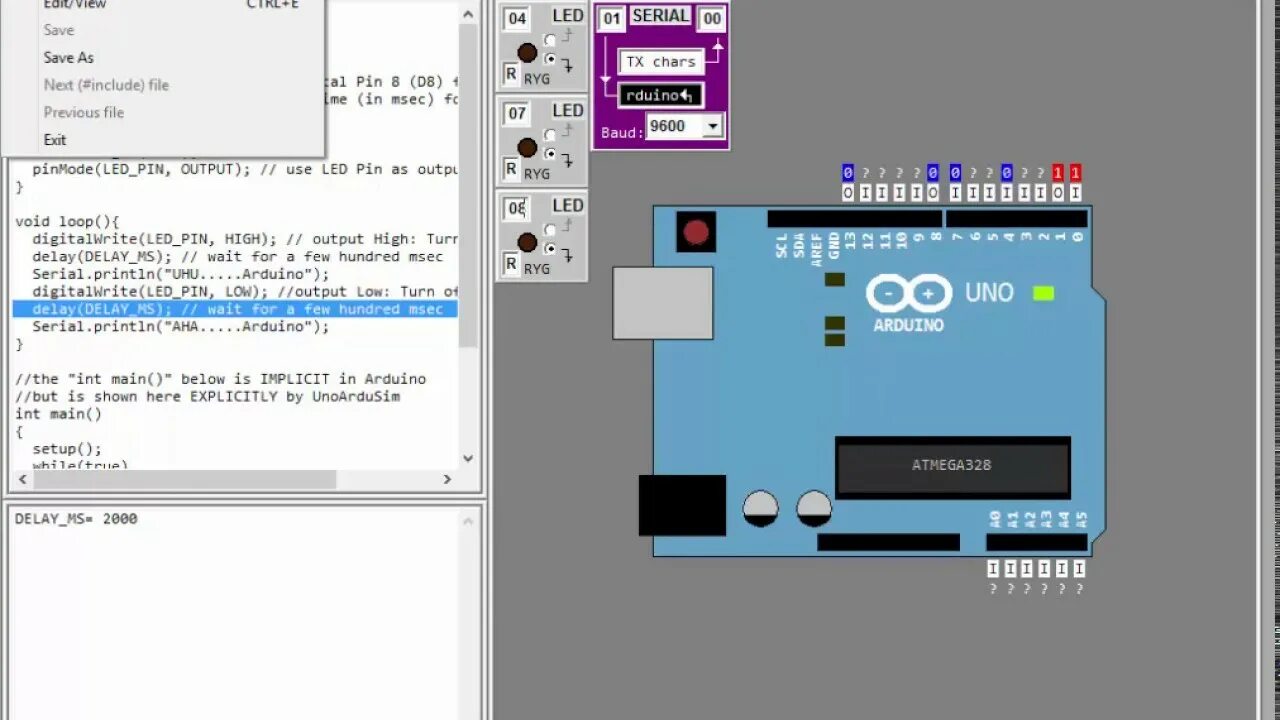This screenshot has height=720, width=1280.
Task: Click the variables pane's scroll up arrow
Action: tap(469, 520)
